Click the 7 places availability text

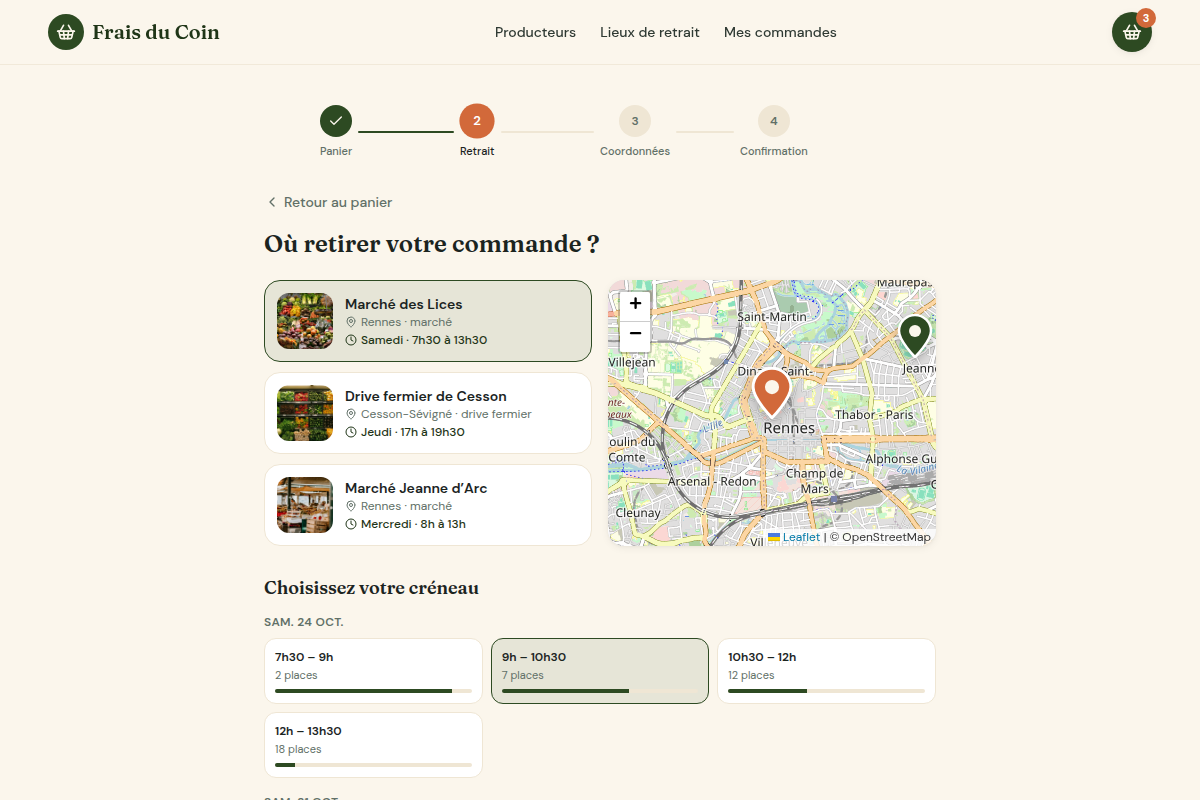[523, 675]
